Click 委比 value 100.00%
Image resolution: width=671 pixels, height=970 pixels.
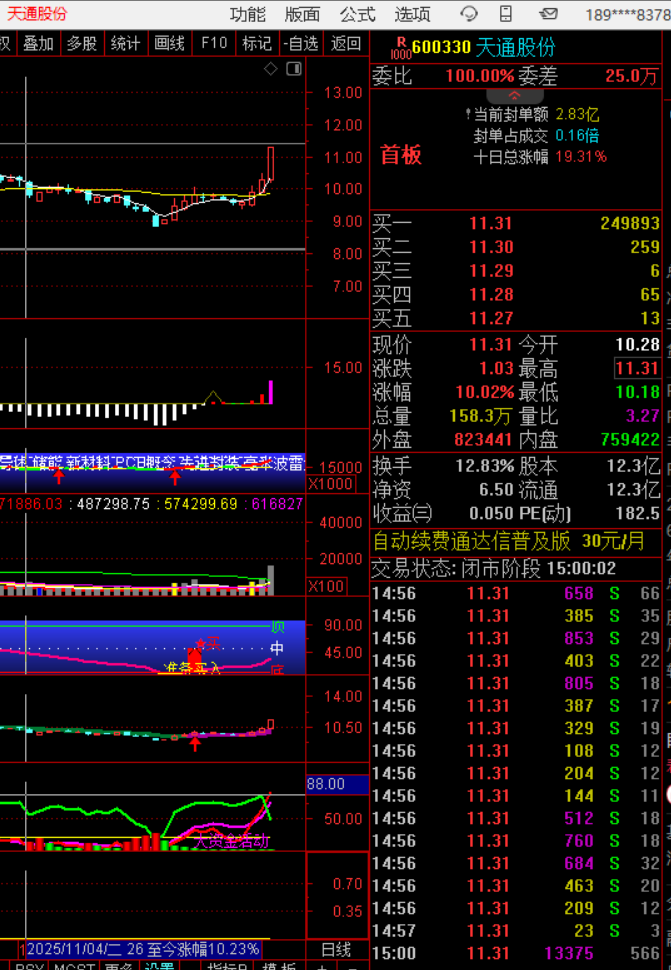[x=480, y=76]
